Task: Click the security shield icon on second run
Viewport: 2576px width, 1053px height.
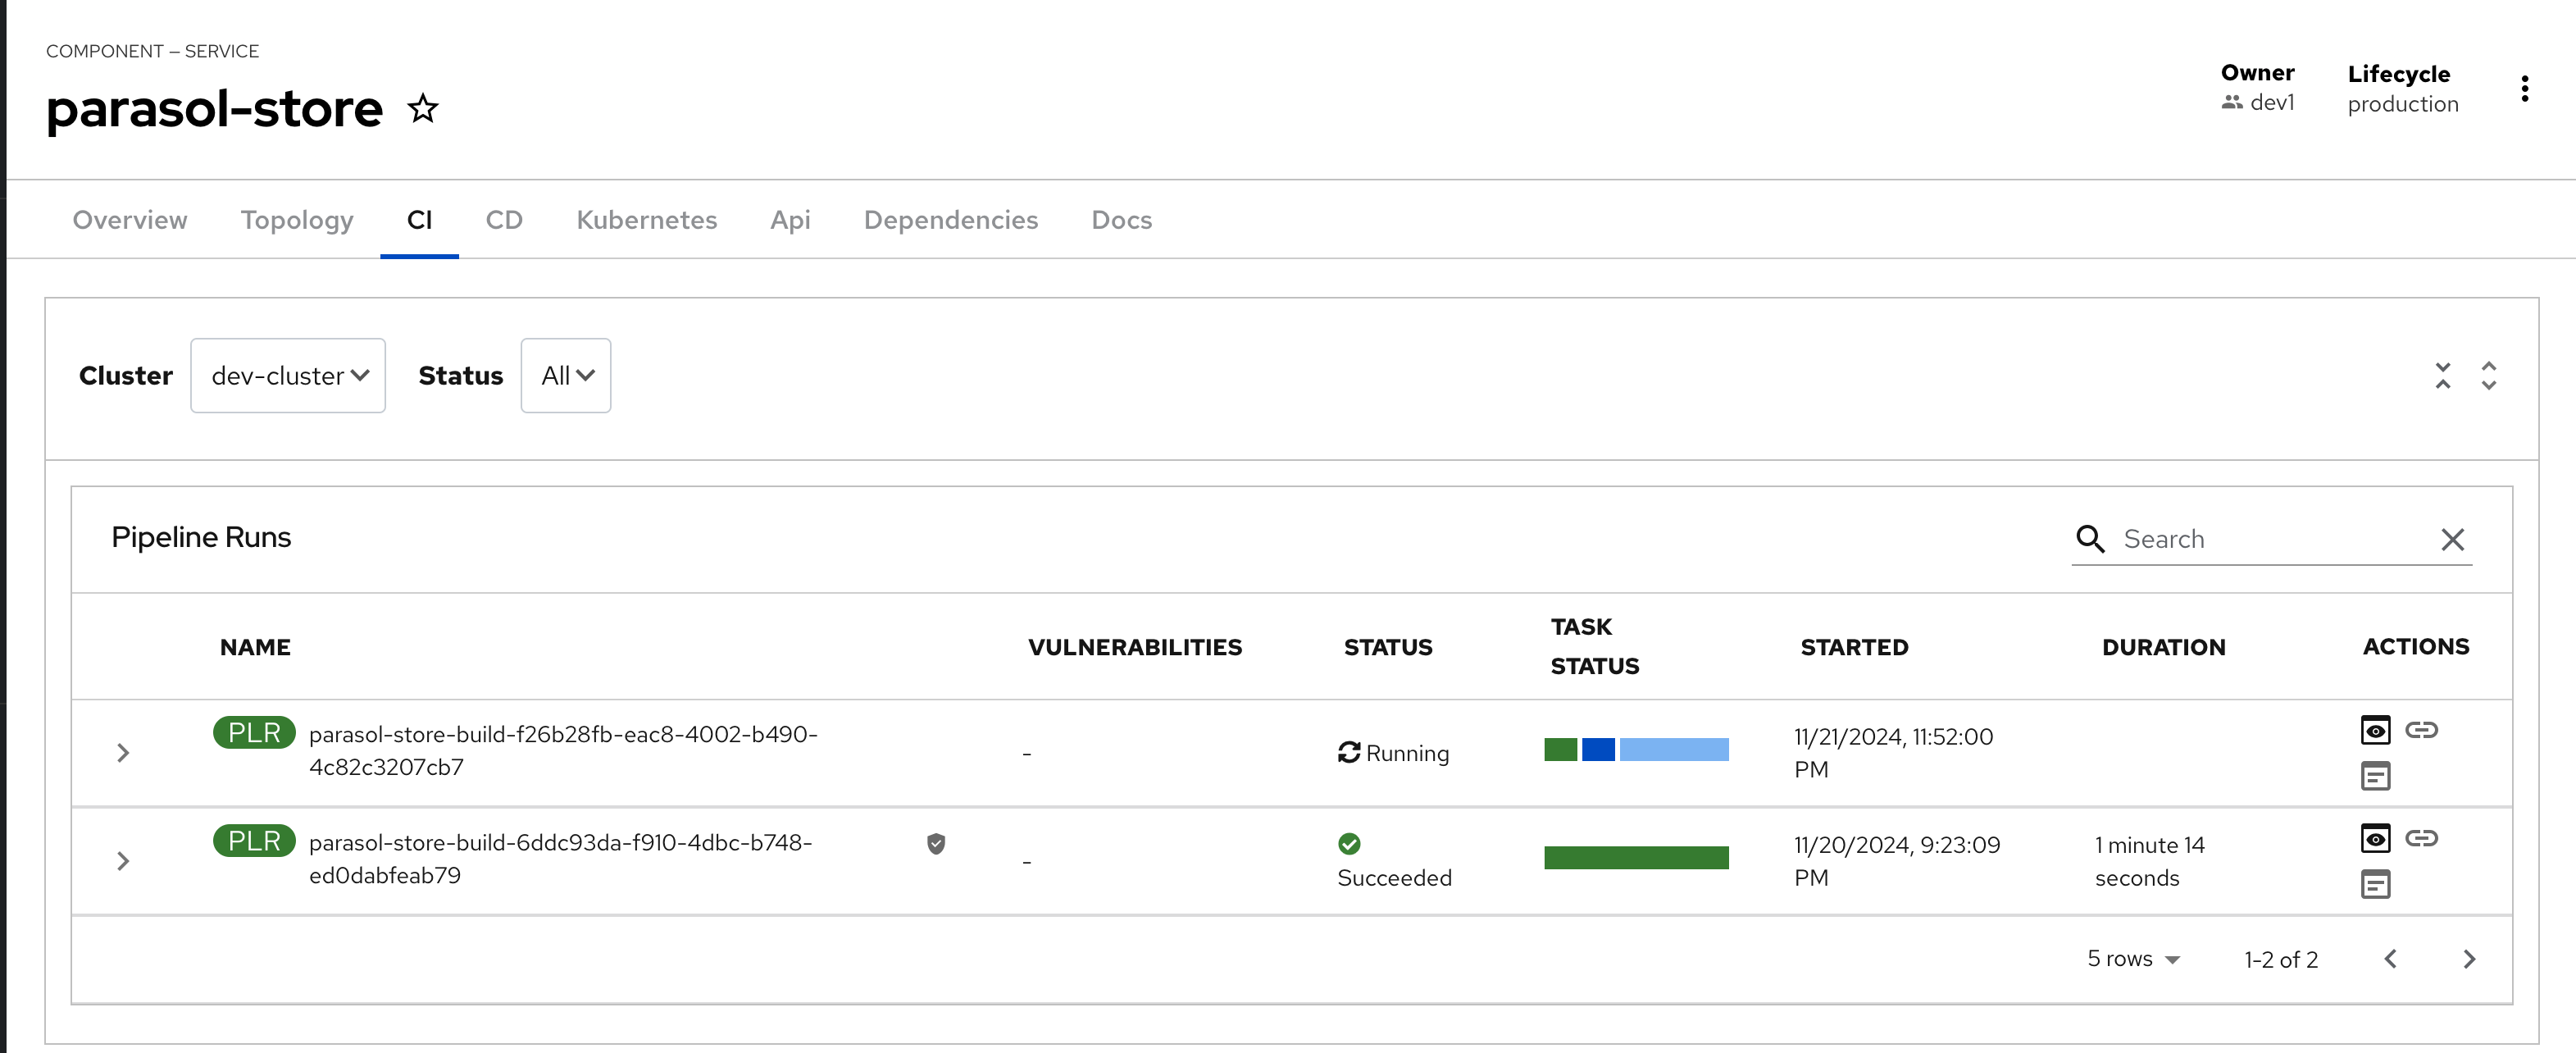Action: [936, 843]
